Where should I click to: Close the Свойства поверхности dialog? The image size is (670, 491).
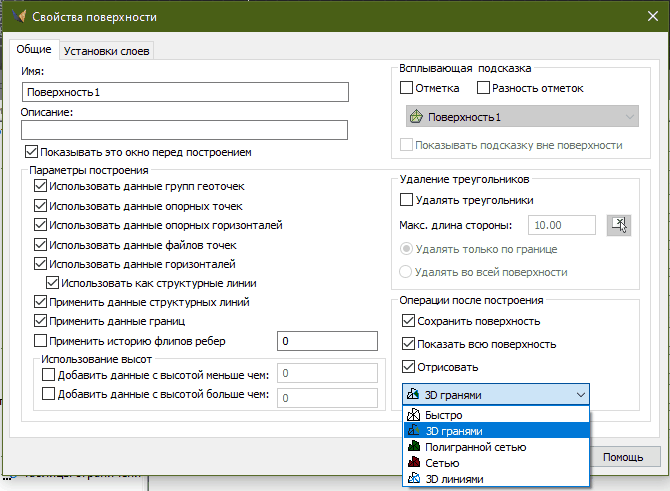point(645,17)
